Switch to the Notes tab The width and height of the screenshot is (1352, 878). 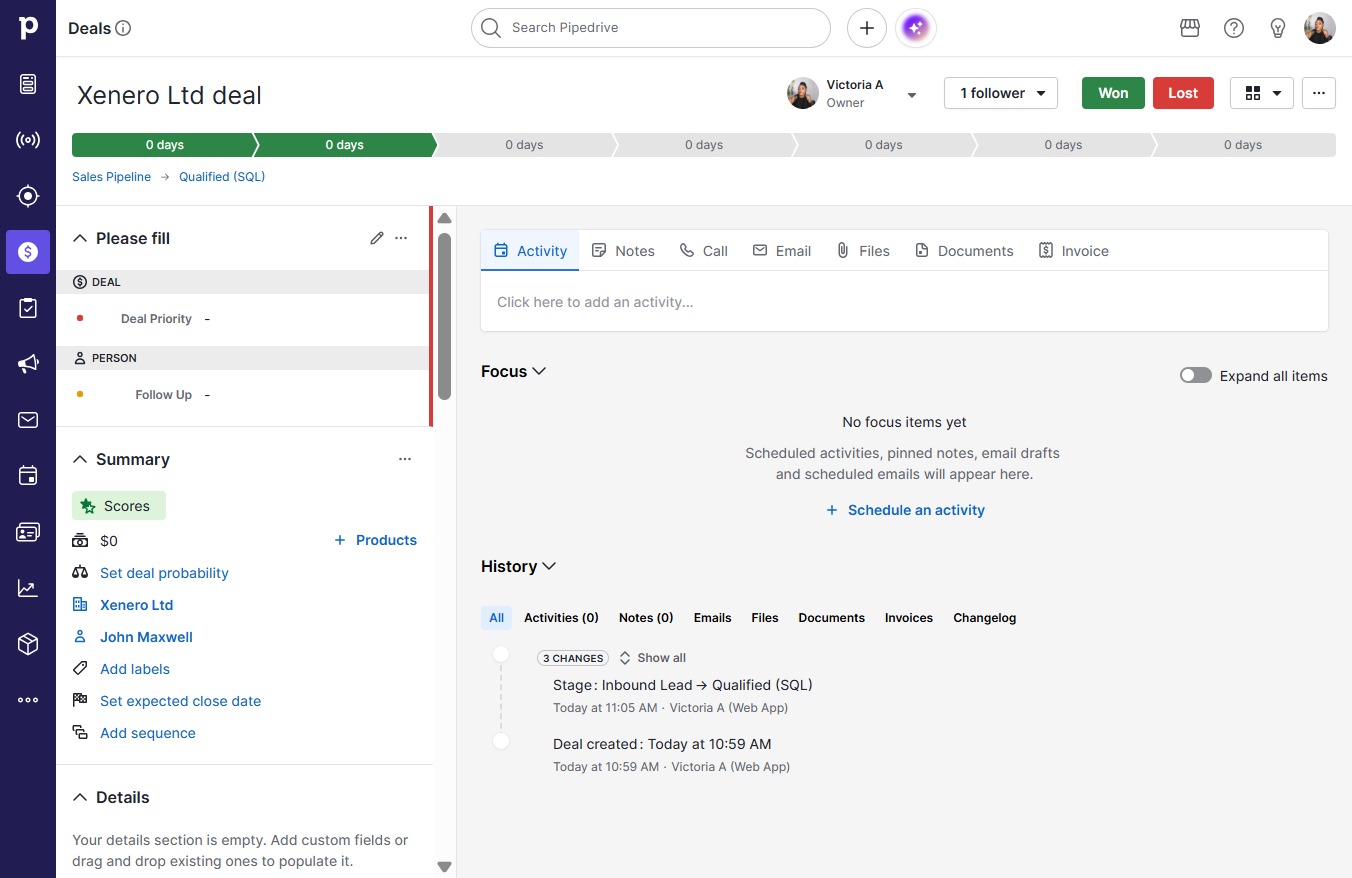(x=623, y=251)
